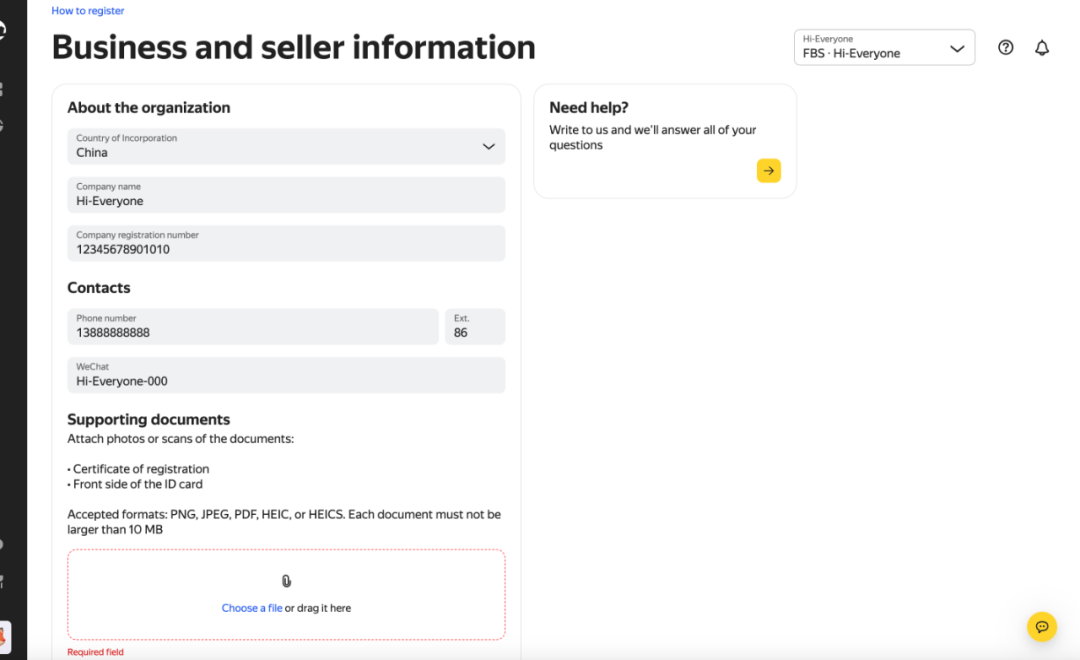
Task: Click the paperclip attachment icon
Action: (x=286, y=581)
